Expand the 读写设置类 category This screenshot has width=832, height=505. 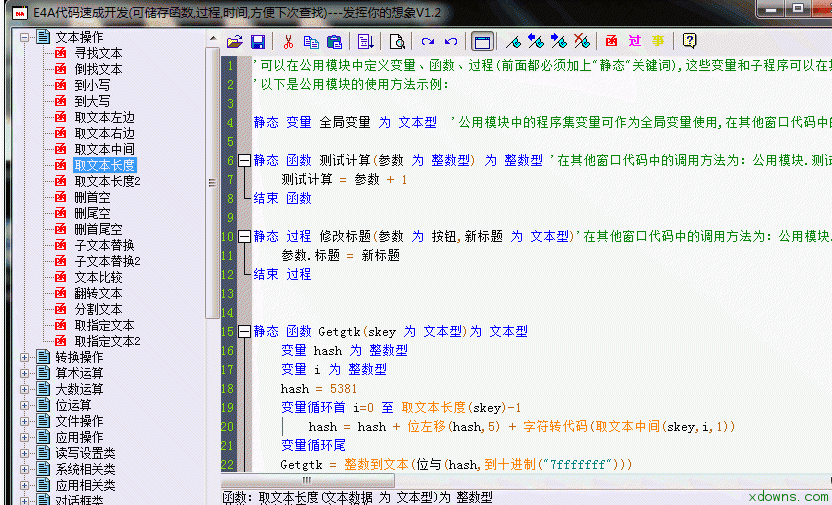[x=24, y=454]
